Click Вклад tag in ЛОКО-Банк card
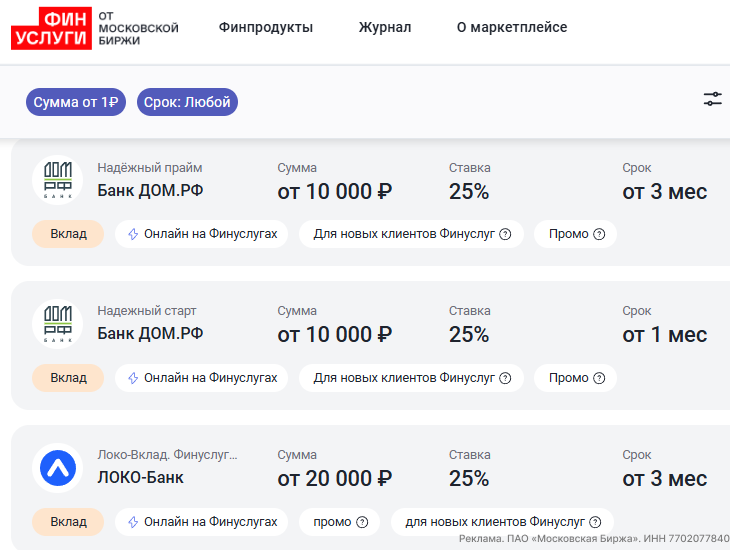 pyautogui.click(x=68, y=522)
